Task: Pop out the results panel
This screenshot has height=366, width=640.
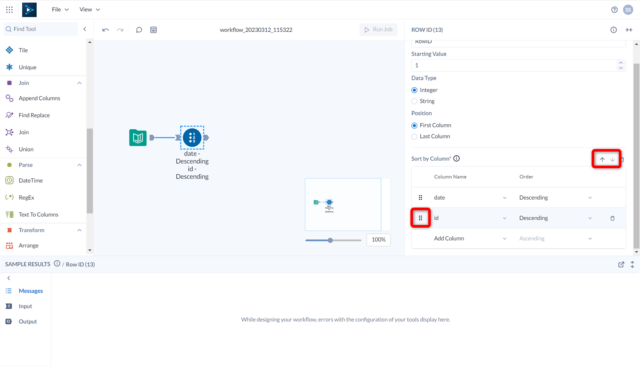Action: [621, 264]
